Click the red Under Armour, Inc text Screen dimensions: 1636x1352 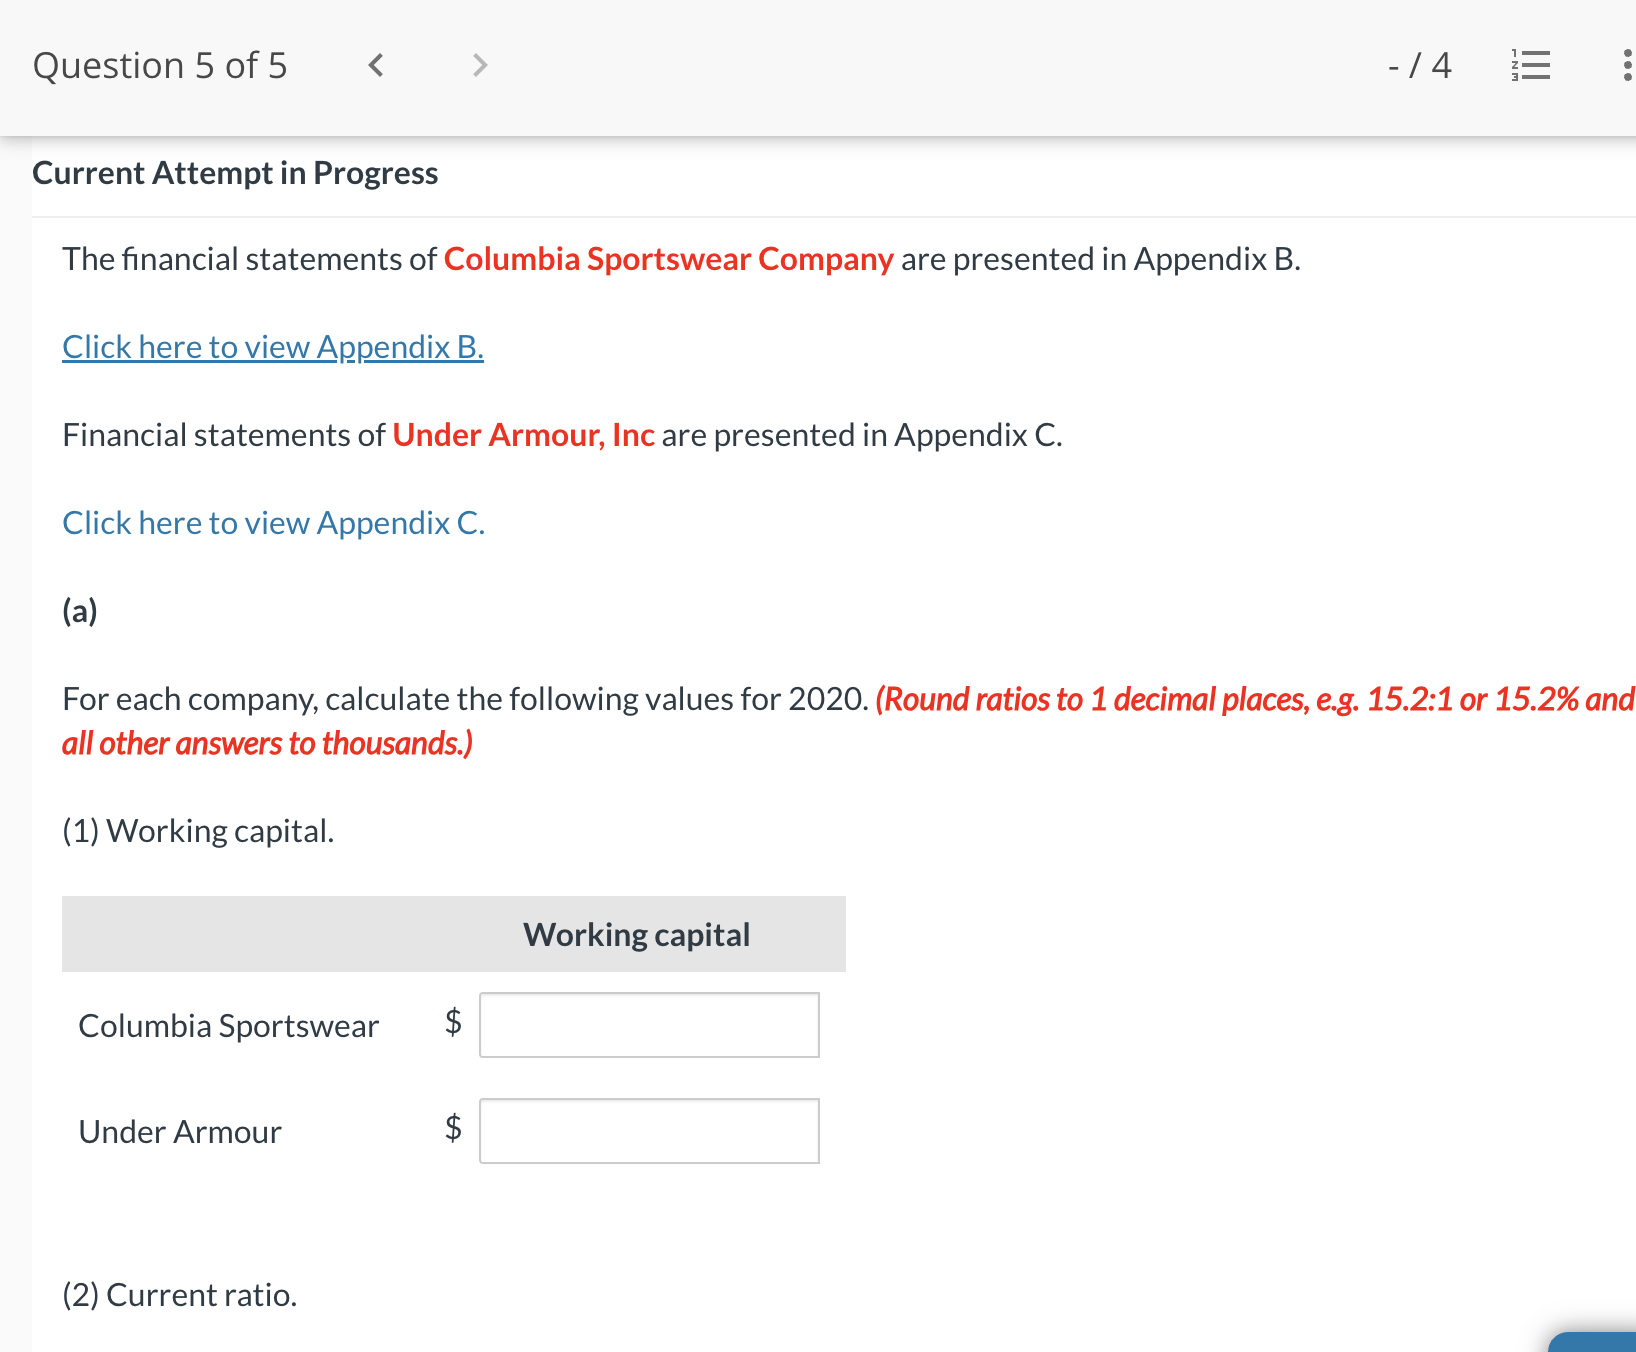click(523, 435)
